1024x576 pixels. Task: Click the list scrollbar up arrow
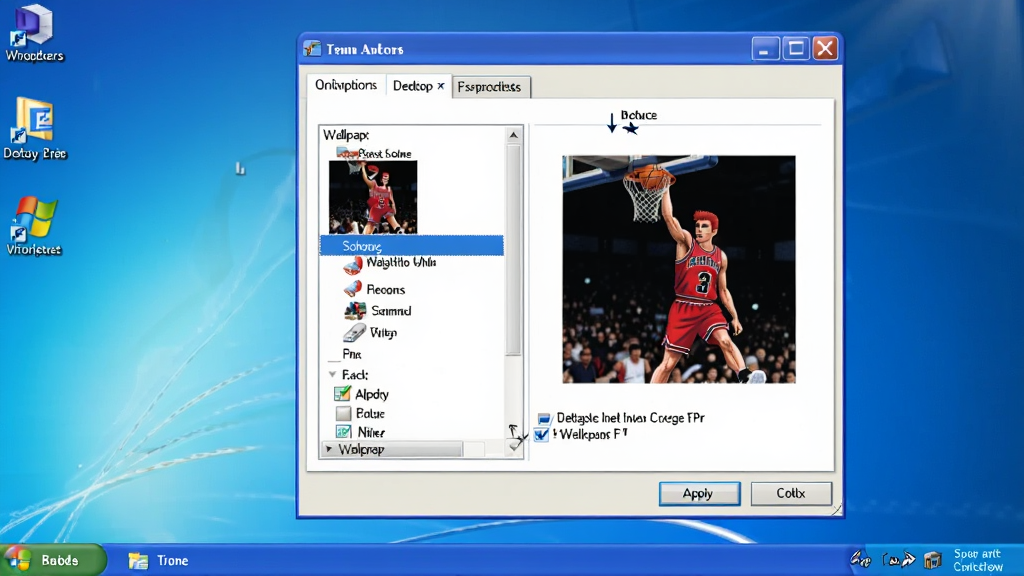514,135
